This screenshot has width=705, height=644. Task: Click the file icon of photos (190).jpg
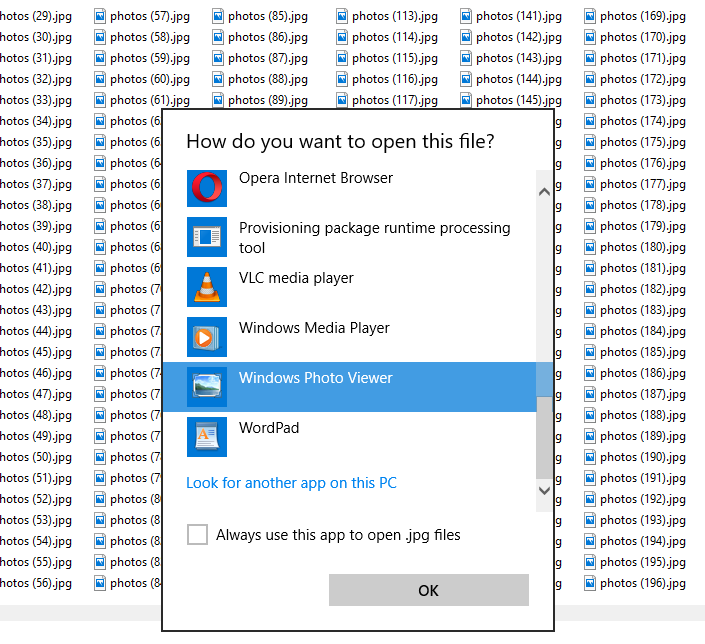click(590, 457)
